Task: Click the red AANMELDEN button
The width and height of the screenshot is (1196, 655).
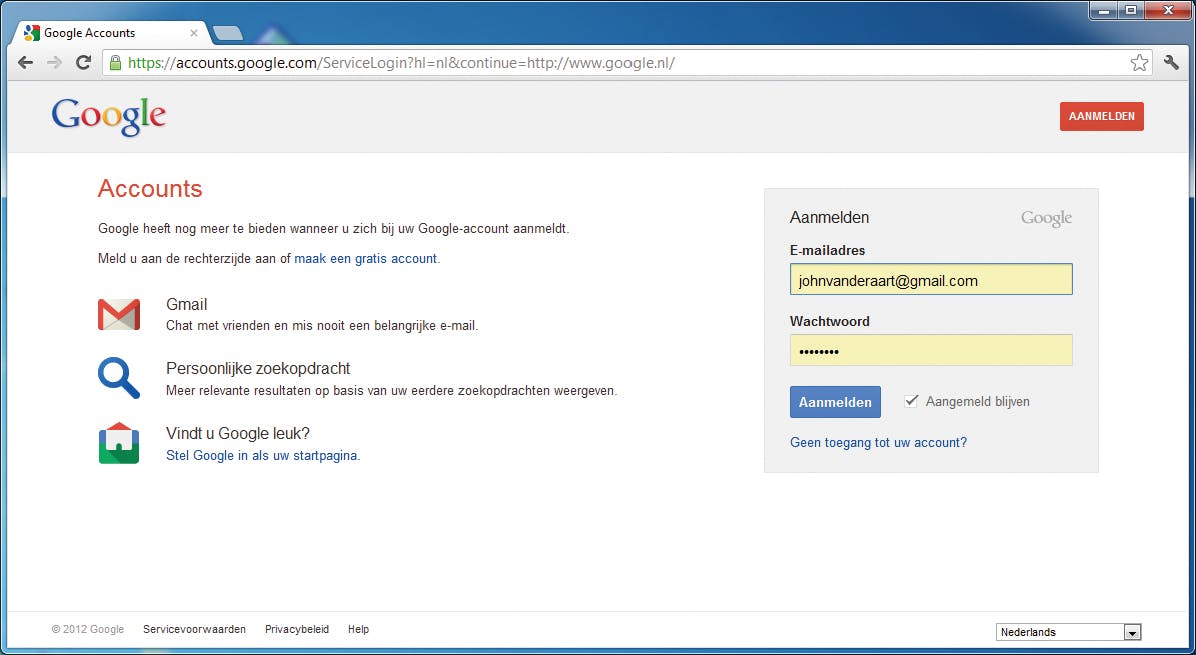Action: click(x=1101, y=117)
